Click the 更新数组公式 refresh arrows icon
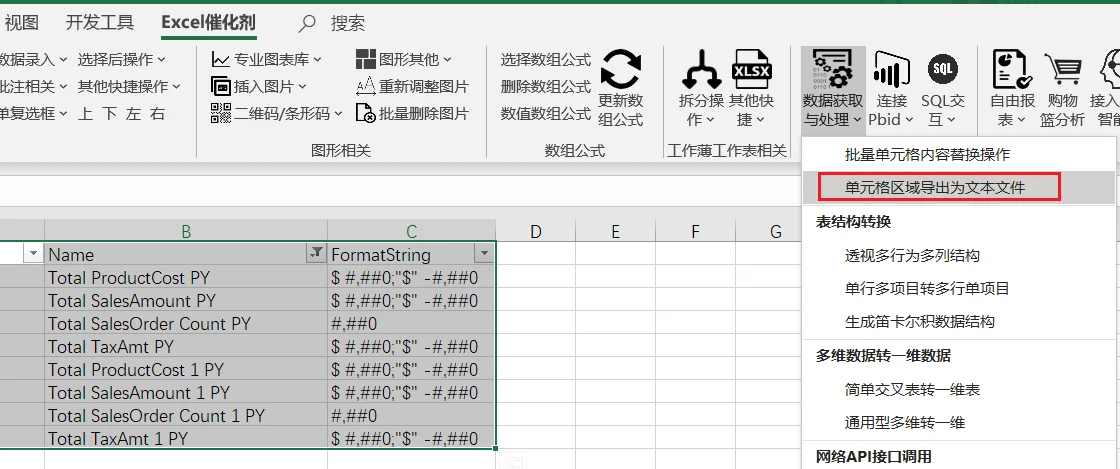Screen dimensions: 1120x469 pyautogui.click(x=621, y=69)
